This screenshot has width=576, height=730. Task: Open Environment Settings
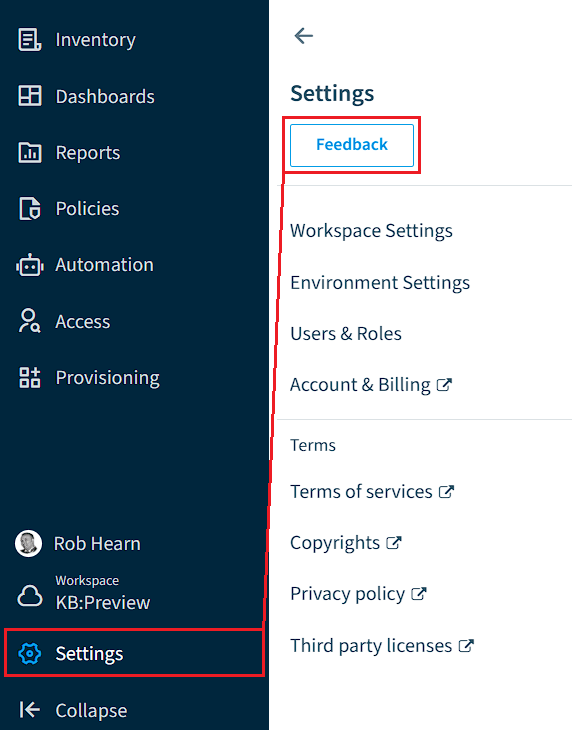point(380,283)
